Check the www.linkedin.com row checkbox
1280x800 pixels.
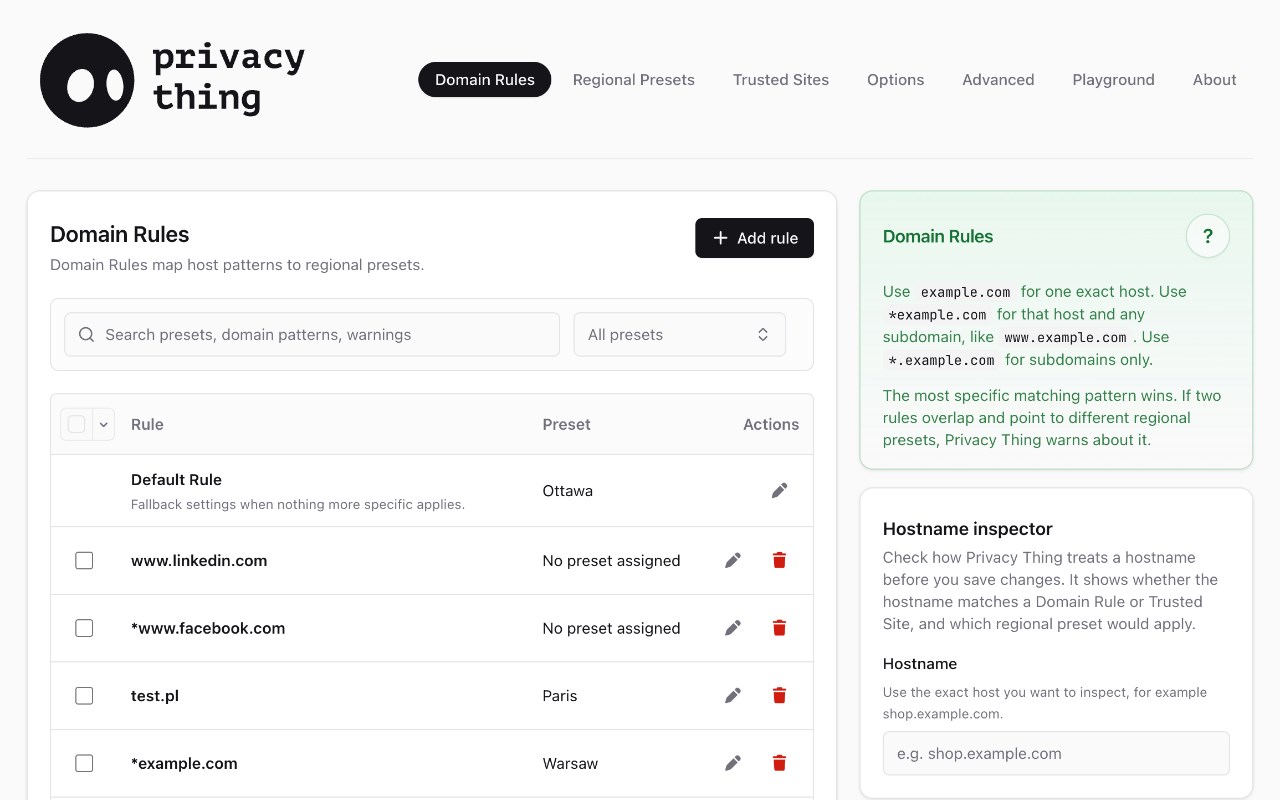[84, 560]
